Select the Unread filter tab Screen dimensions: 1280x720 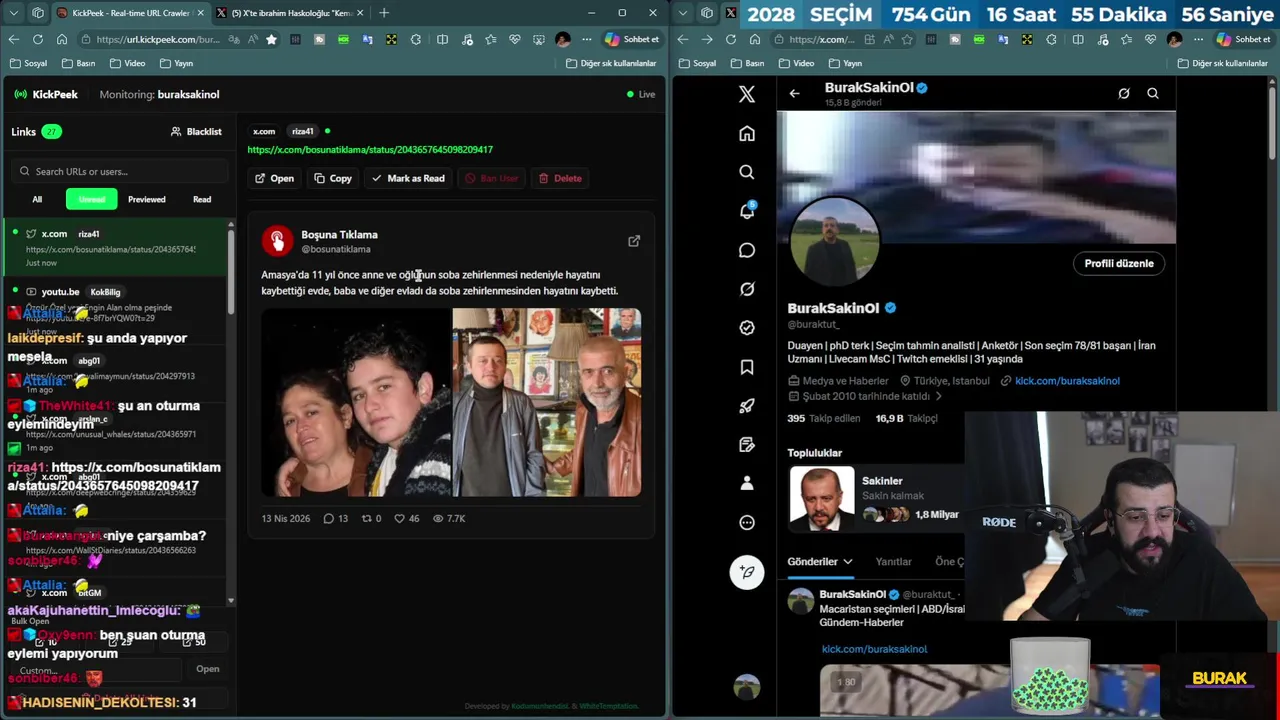(x=92, y=199)
